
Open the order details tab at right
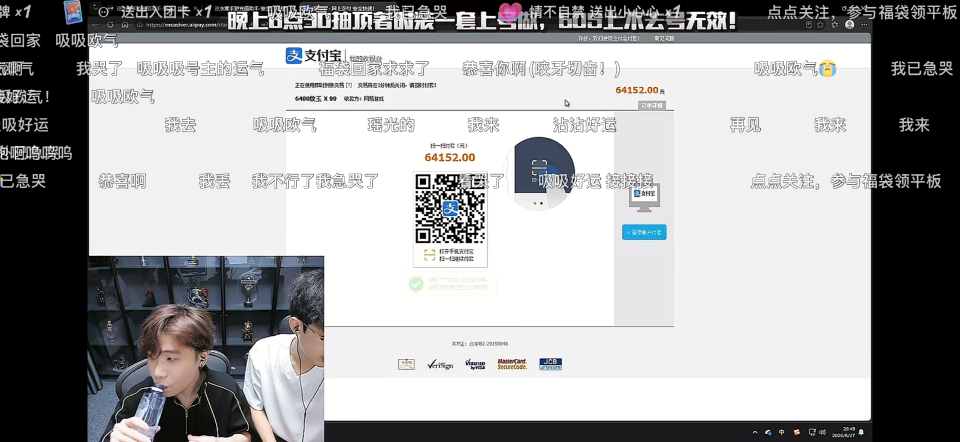[651, 105]
